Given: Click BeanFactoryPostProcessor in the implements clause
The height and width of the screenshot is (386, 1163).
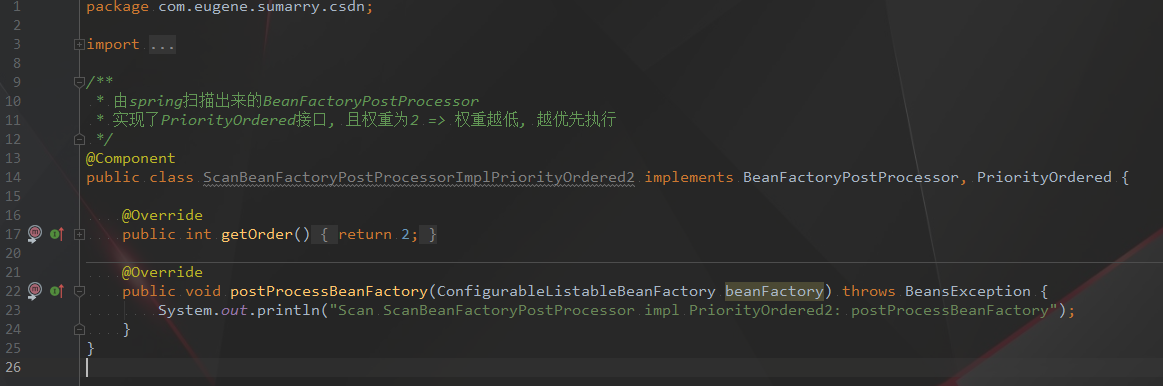Looking at the screenshot, I should click(x=851, y=177).
